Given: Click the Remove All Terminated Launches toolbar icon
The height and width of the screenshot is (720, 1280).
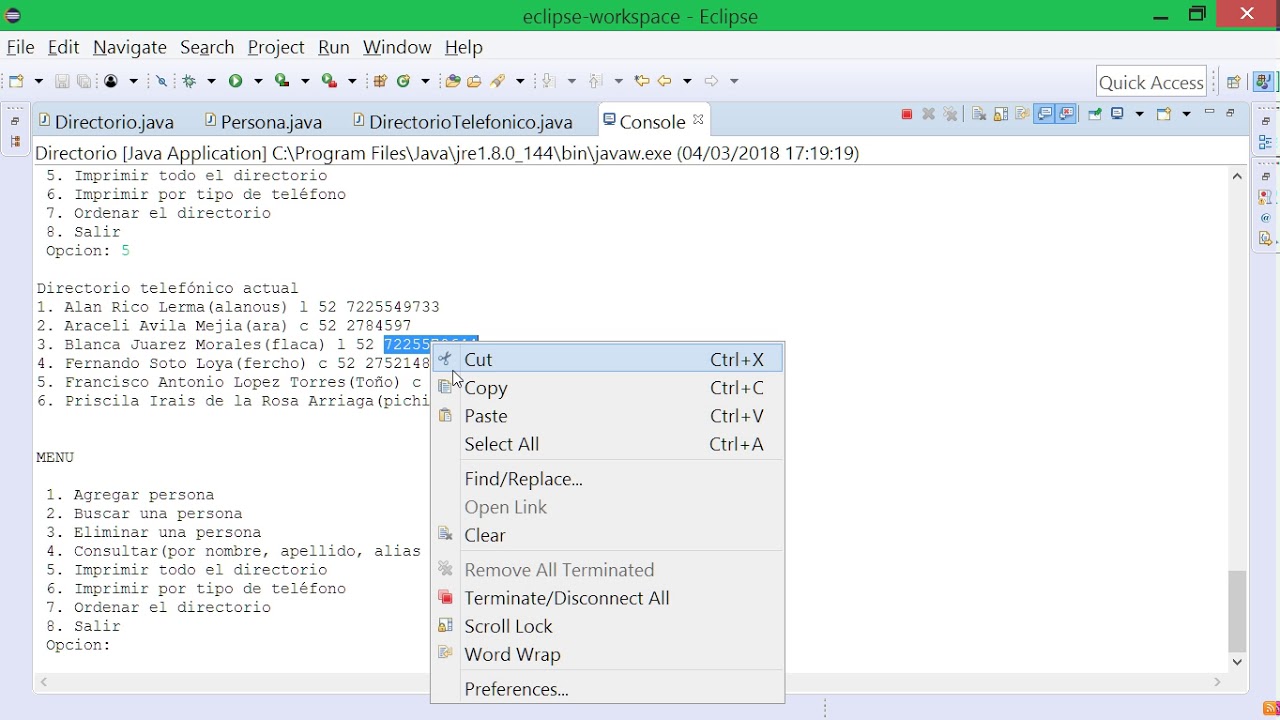Looking at the screenshot, I should pos(950,114).
